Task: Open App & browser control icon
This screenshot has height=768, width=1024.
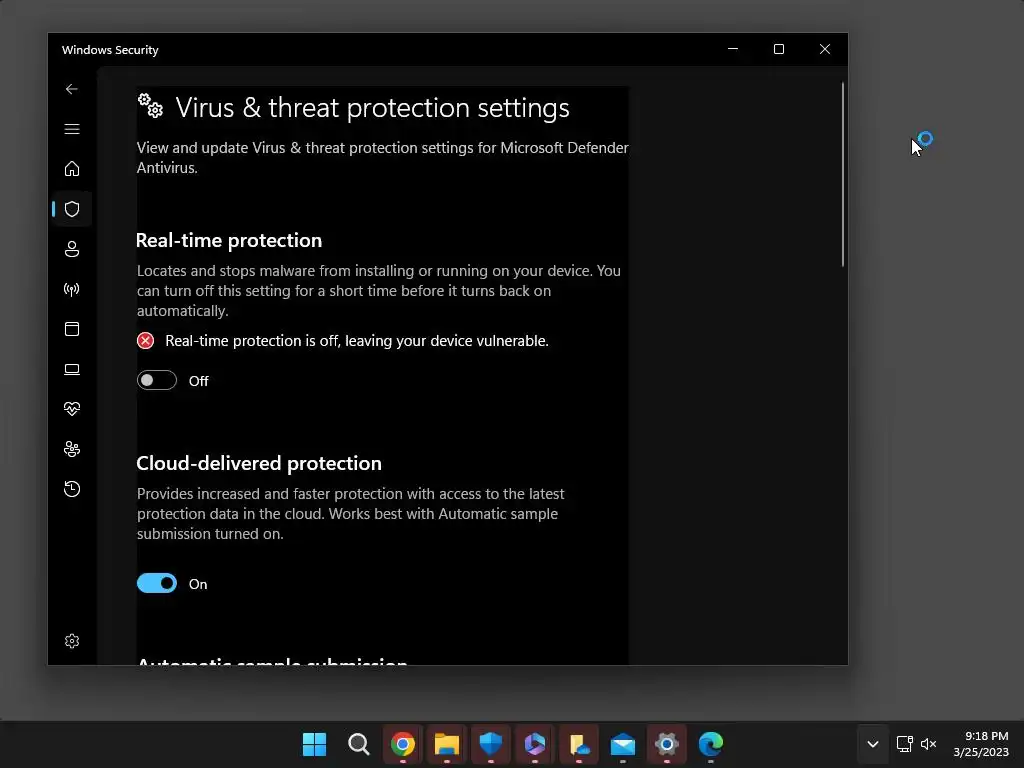Action: click(72, 329)
